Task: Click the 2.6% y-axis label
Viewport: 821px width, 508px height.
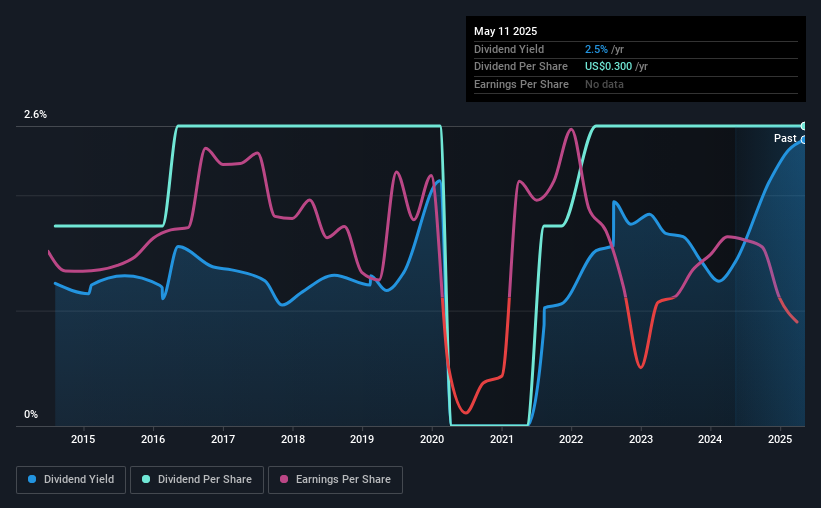Action: [35, 114]
